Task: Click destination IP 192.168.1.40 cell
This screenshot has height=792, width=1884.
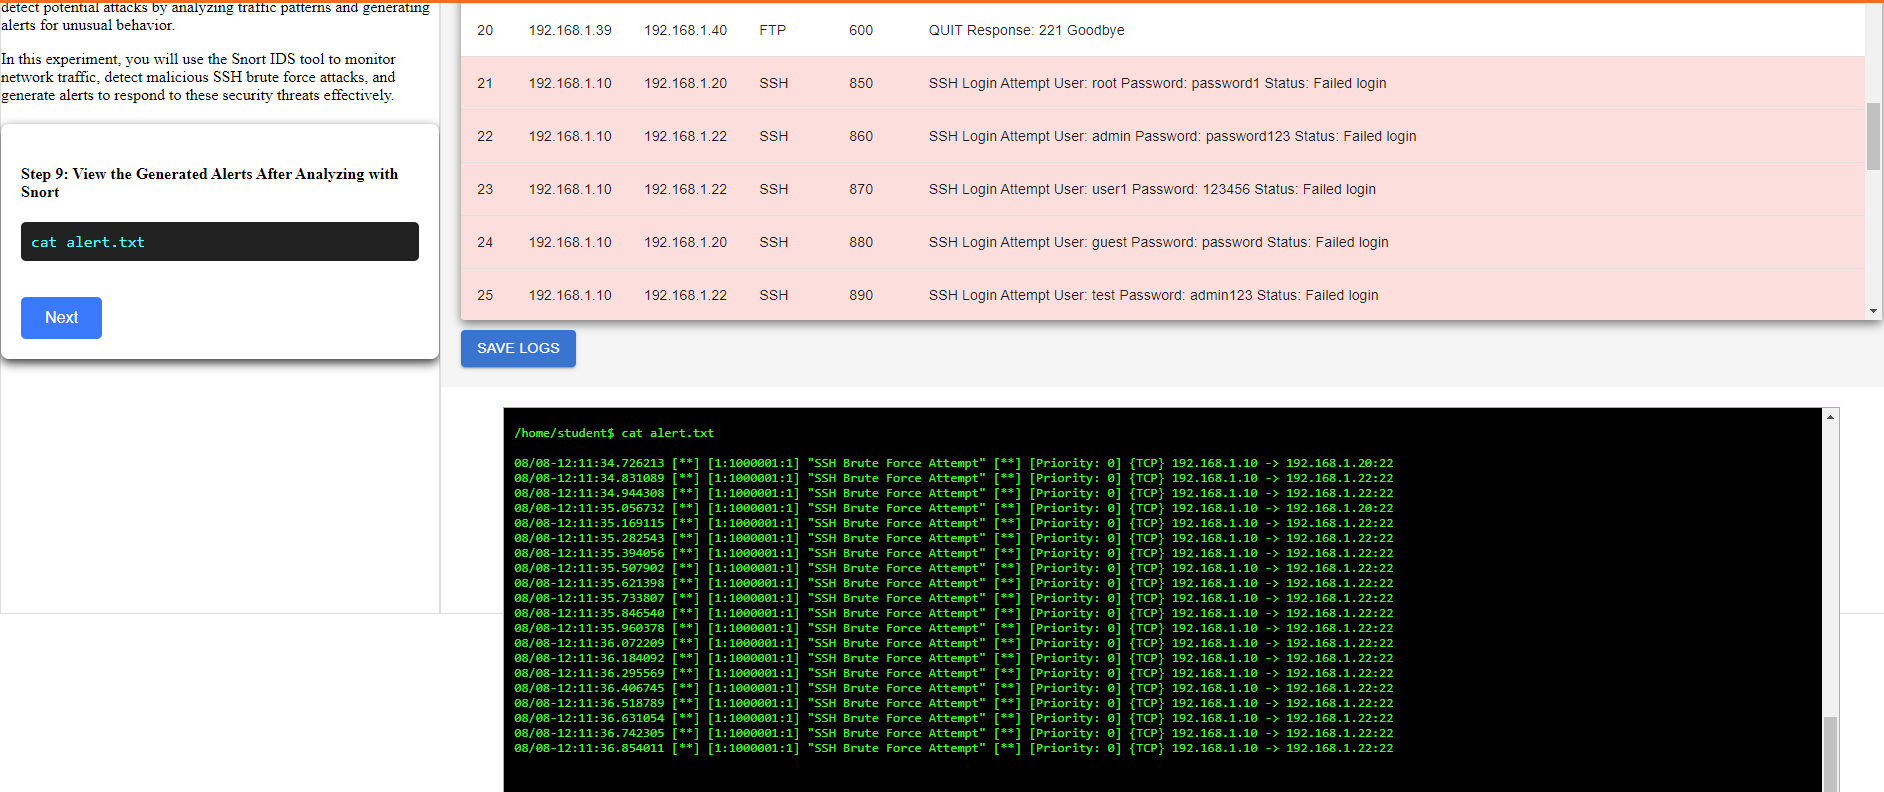Action: 685,30
